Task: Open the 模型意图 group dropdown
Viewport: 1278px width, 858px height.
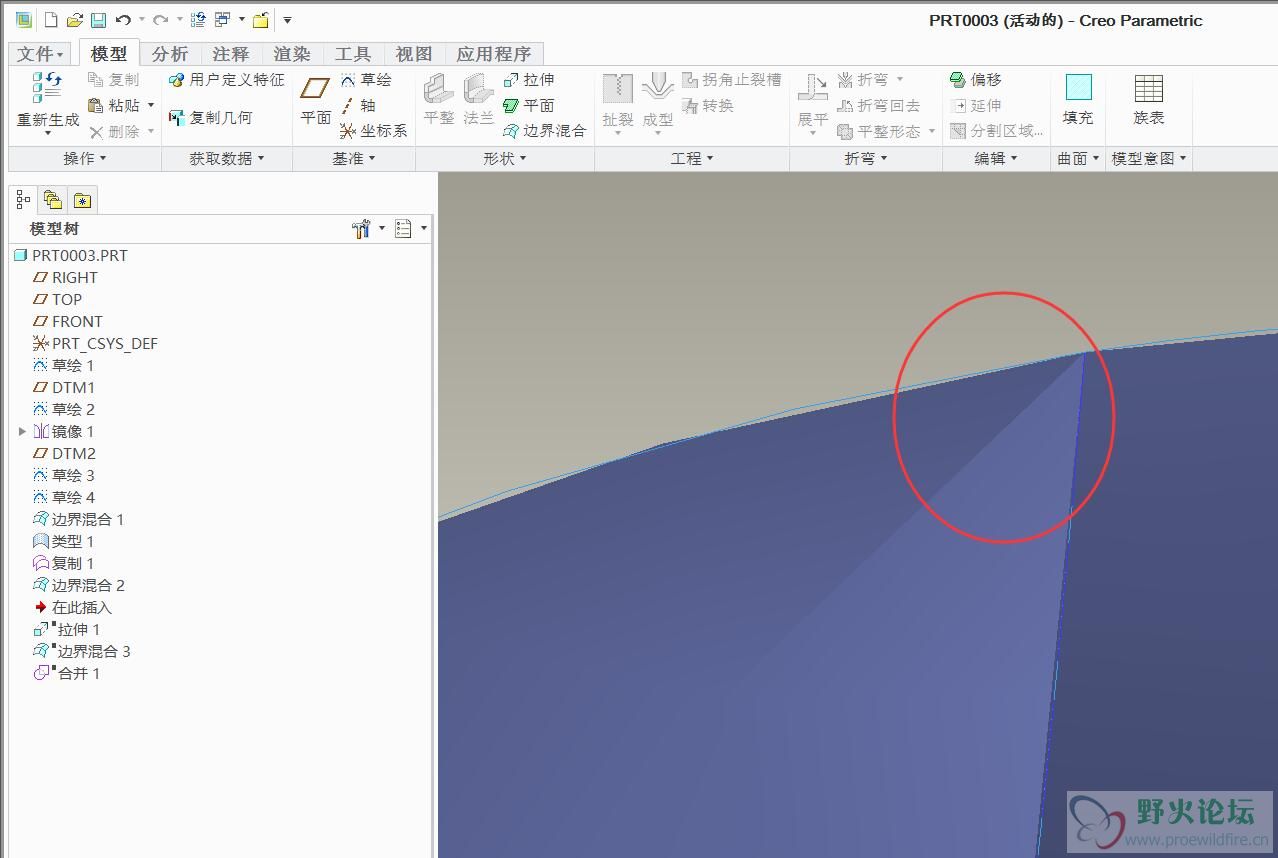Action: [x=1150, y=158]
